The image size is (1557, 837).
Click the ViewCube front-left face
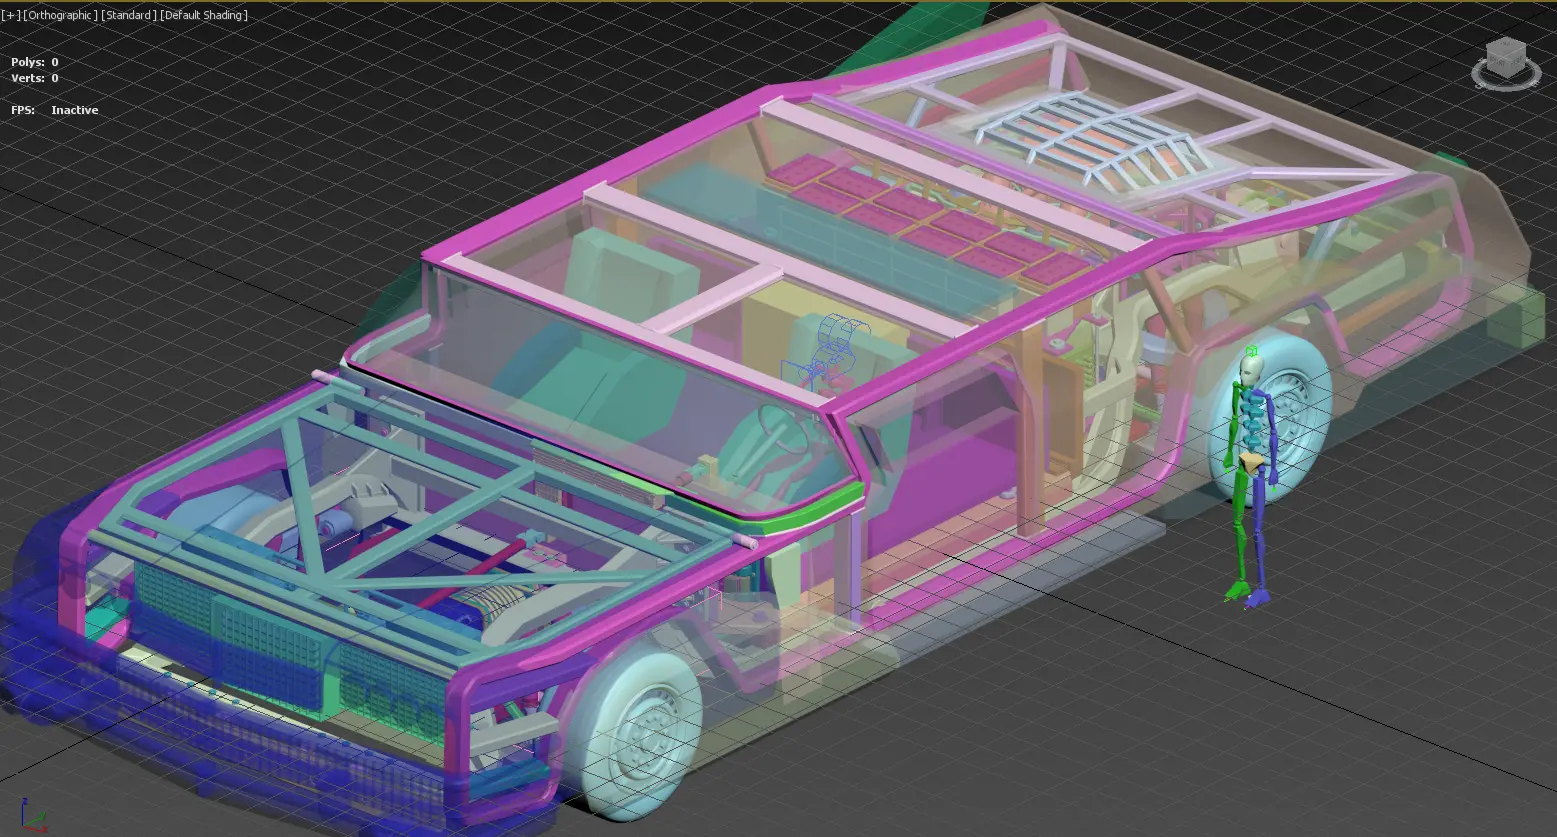point(1497,66)
